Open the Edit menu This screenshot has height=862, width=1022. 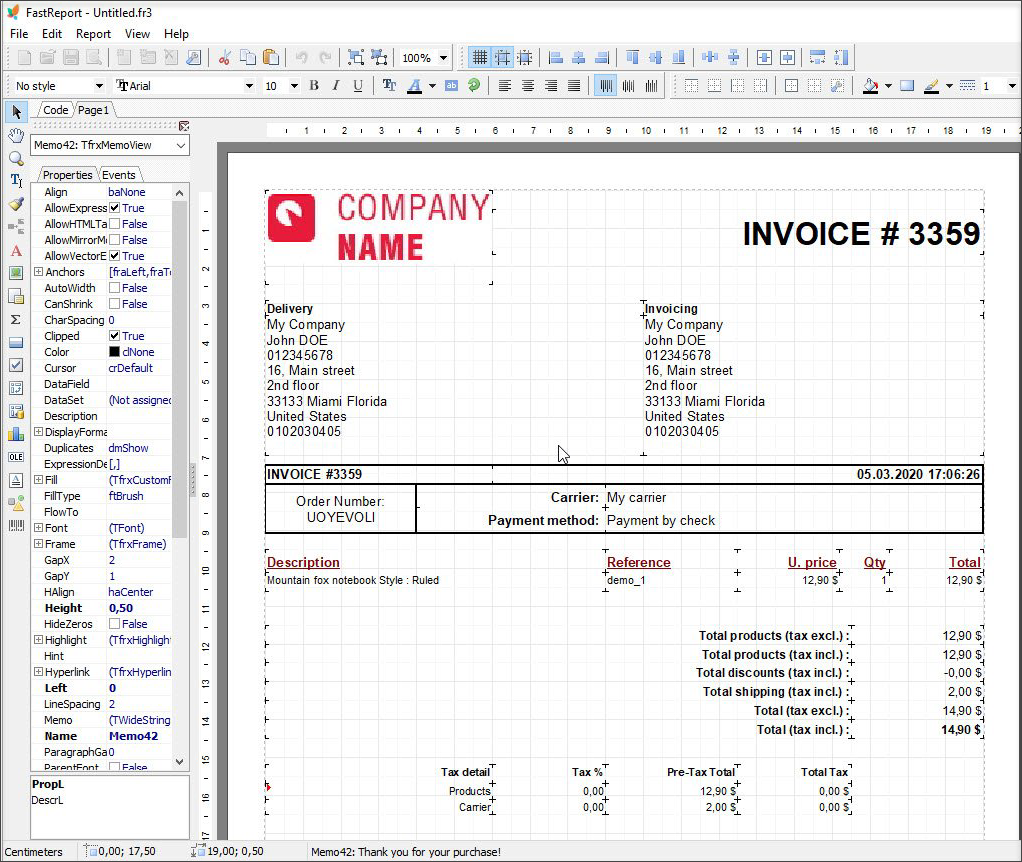point(52,34)
